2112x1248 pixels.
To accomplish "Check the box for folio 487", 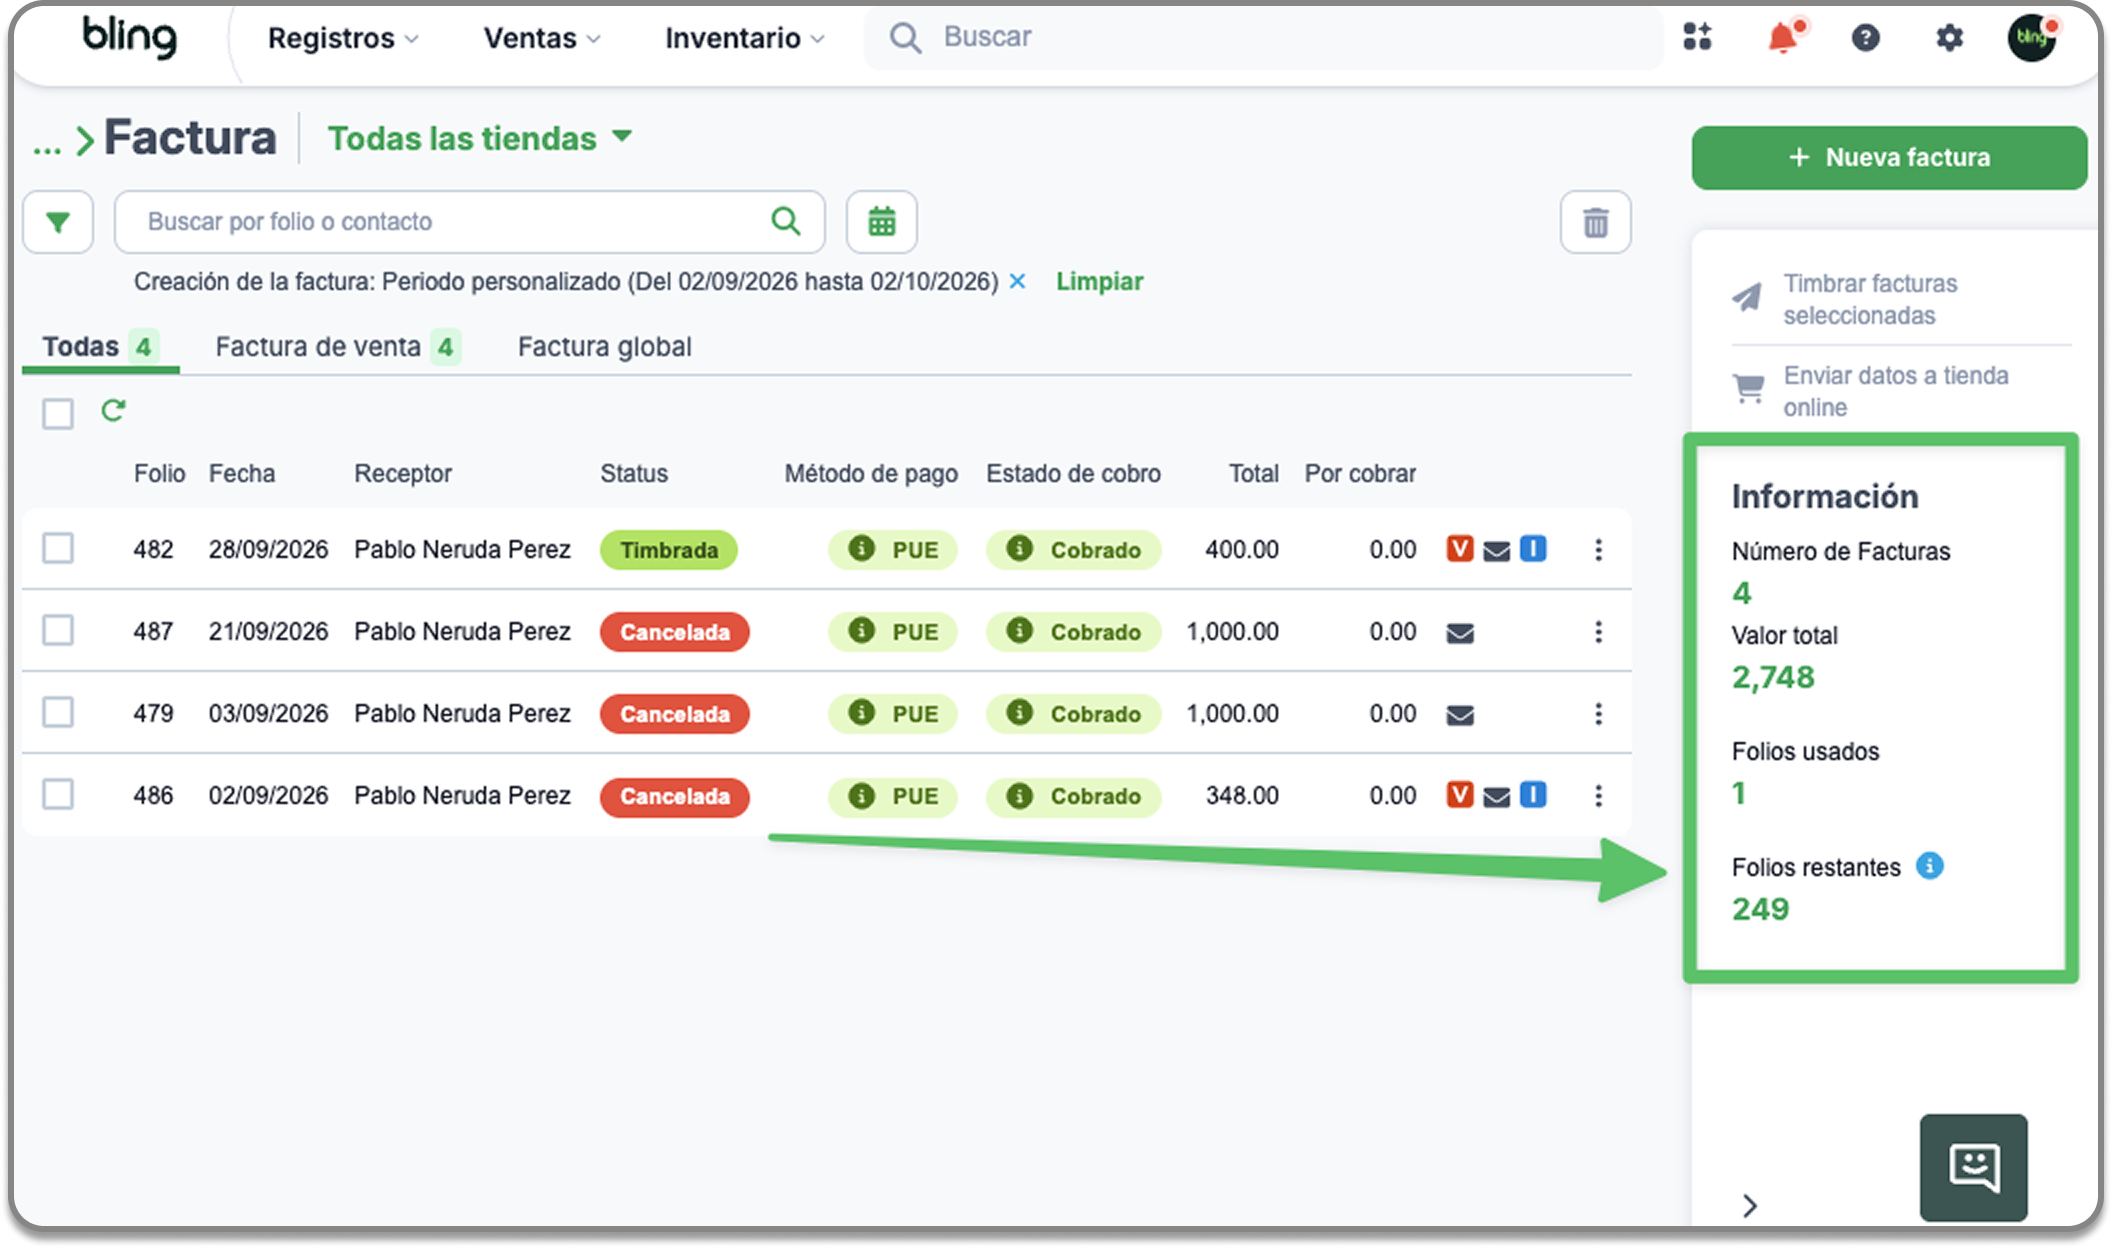I will 58,631.
